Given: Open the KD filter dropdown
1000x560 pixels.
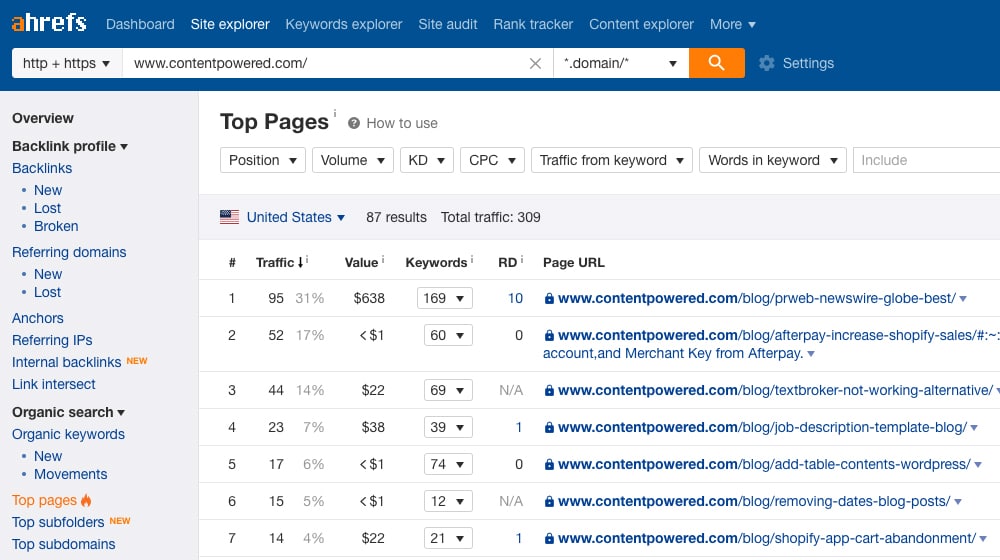Looking at the screenshot, I should [427, 160].
